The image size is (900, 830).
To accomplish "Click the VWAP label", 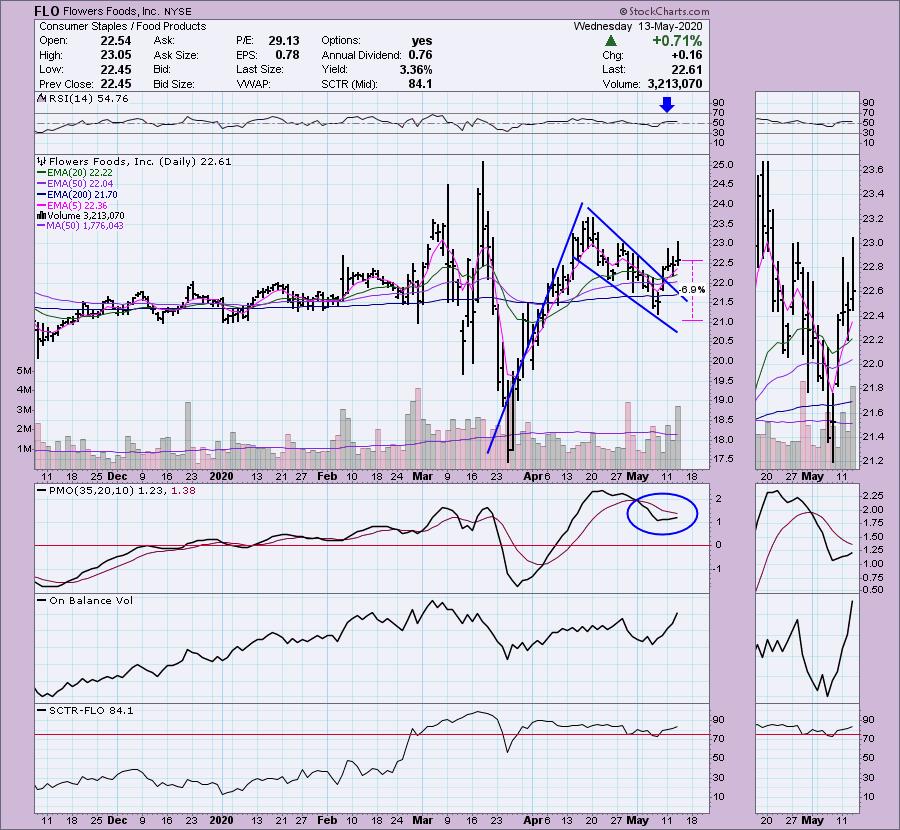I will coord(253,84).
